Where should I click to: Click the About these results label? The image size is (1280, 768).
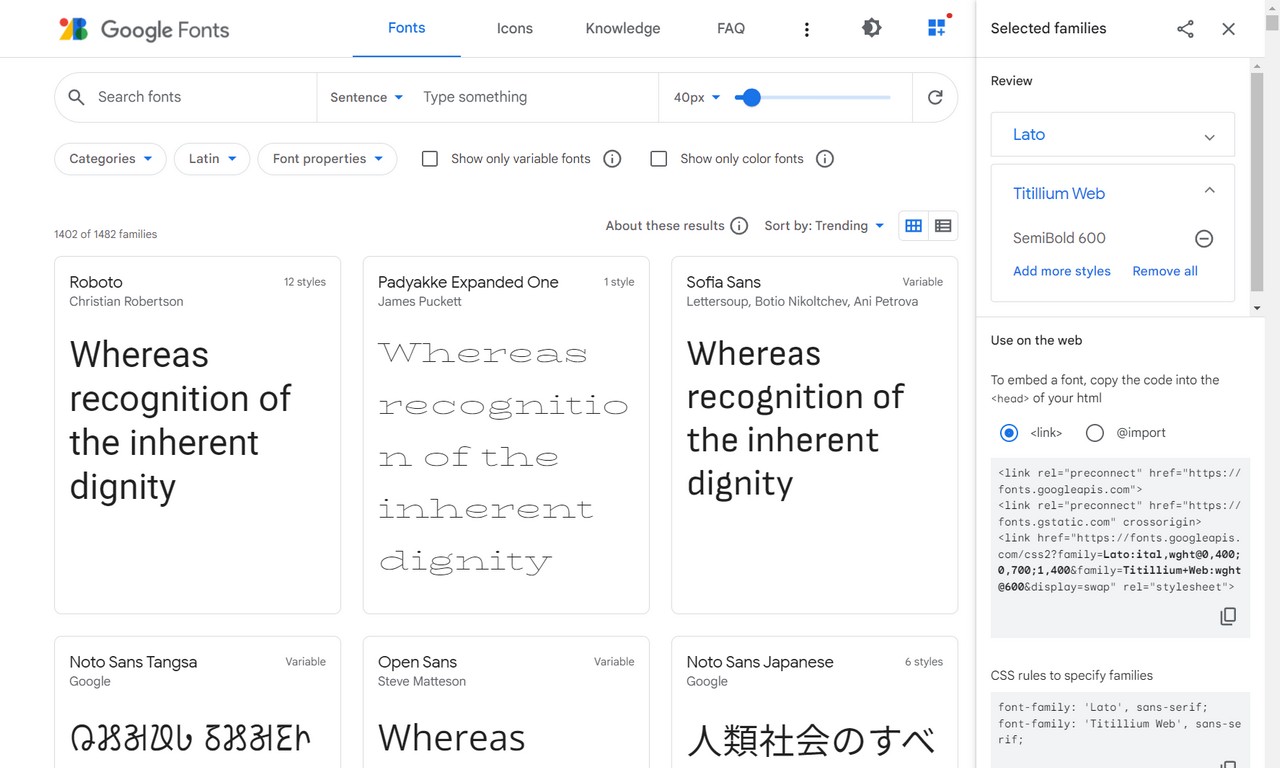[x=665, y=226]
